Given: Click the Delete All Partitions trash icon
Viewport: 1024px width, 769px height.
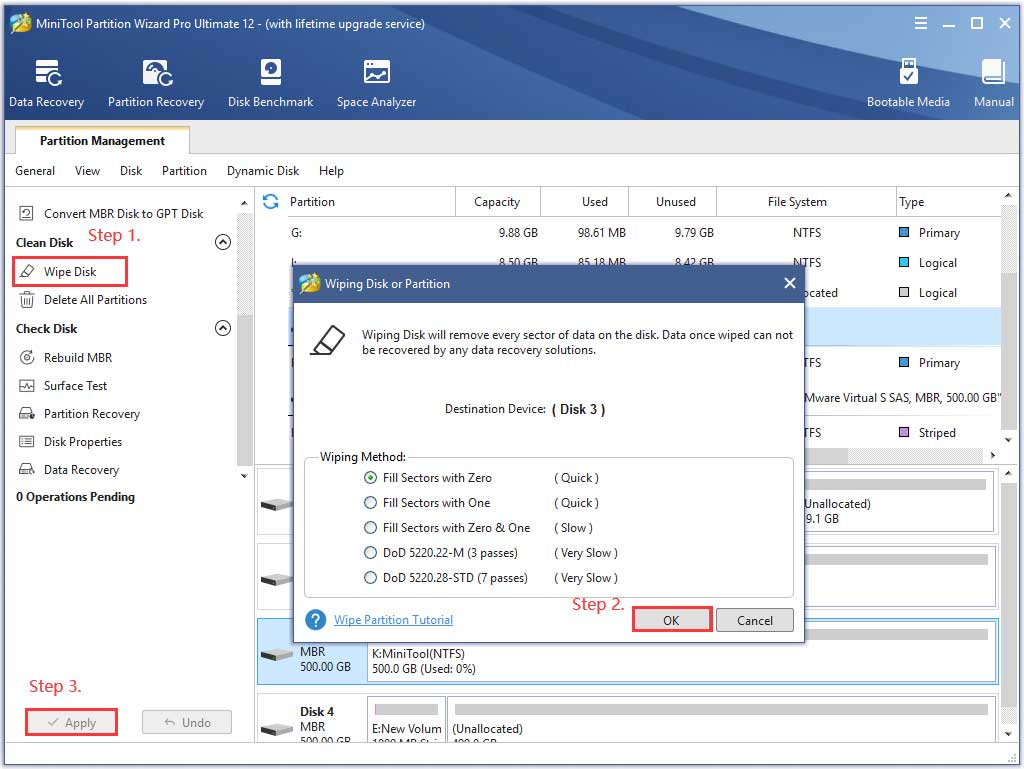Looking at the screenshot, I should coord(27,300).
